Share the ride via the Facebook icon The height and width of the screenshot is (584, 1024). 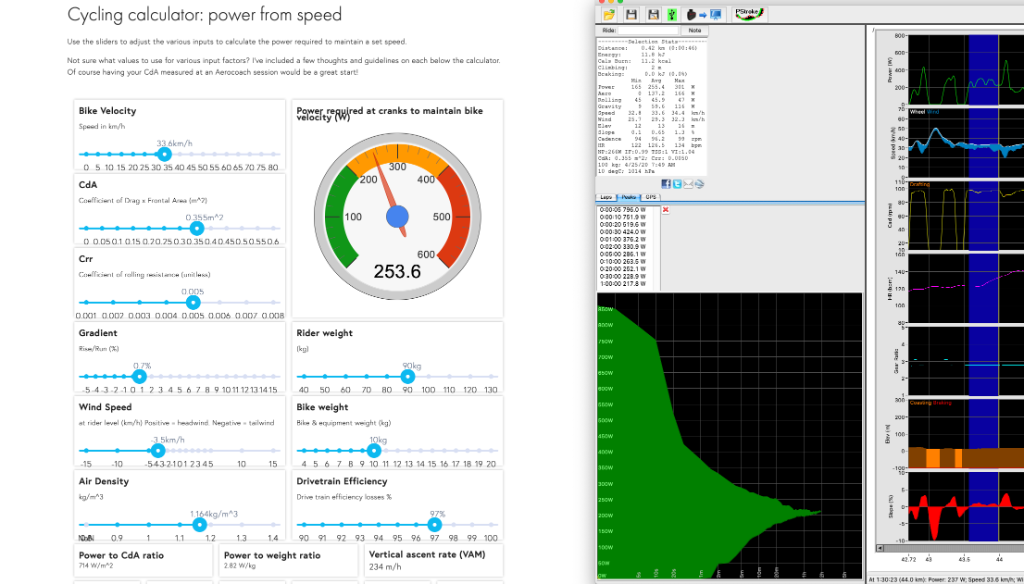(667, 184)
